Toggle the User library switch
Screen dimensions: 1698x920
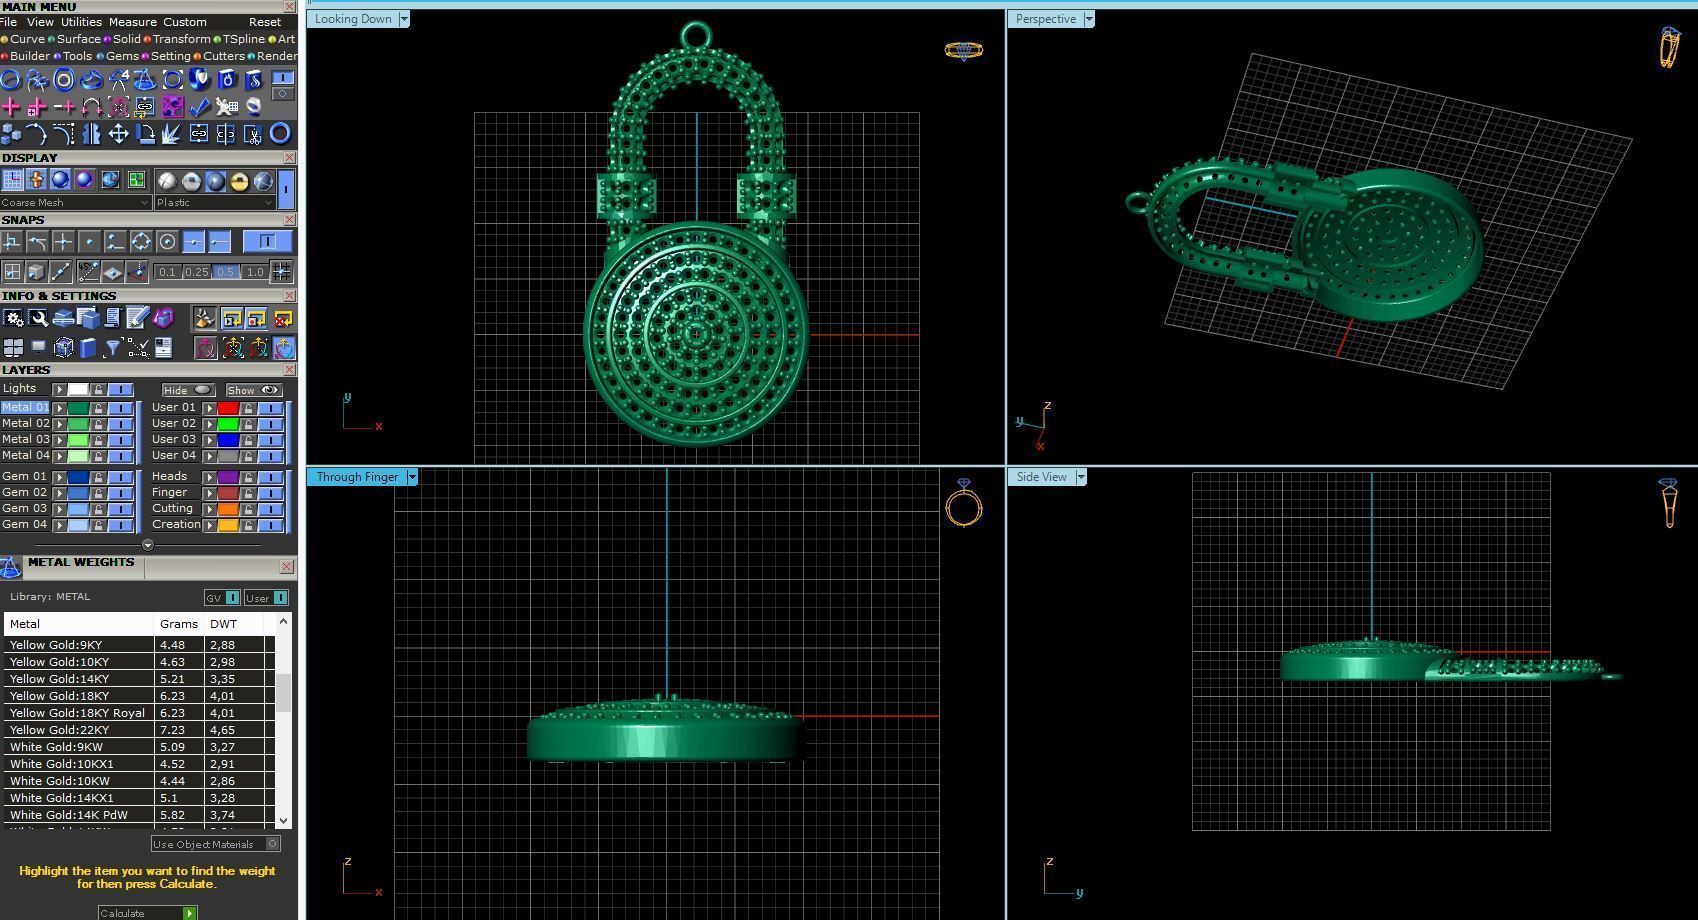(x=280, y=598)
